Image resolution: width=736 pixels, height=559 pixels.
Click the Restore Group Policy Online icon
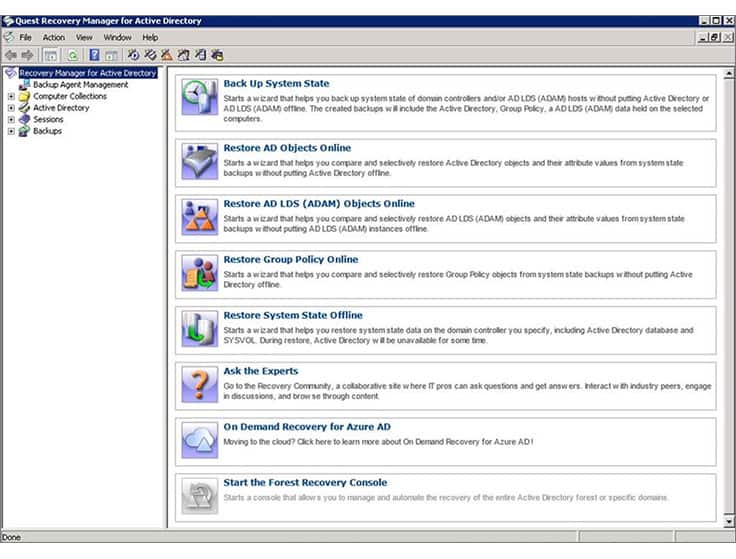[199, 273]
